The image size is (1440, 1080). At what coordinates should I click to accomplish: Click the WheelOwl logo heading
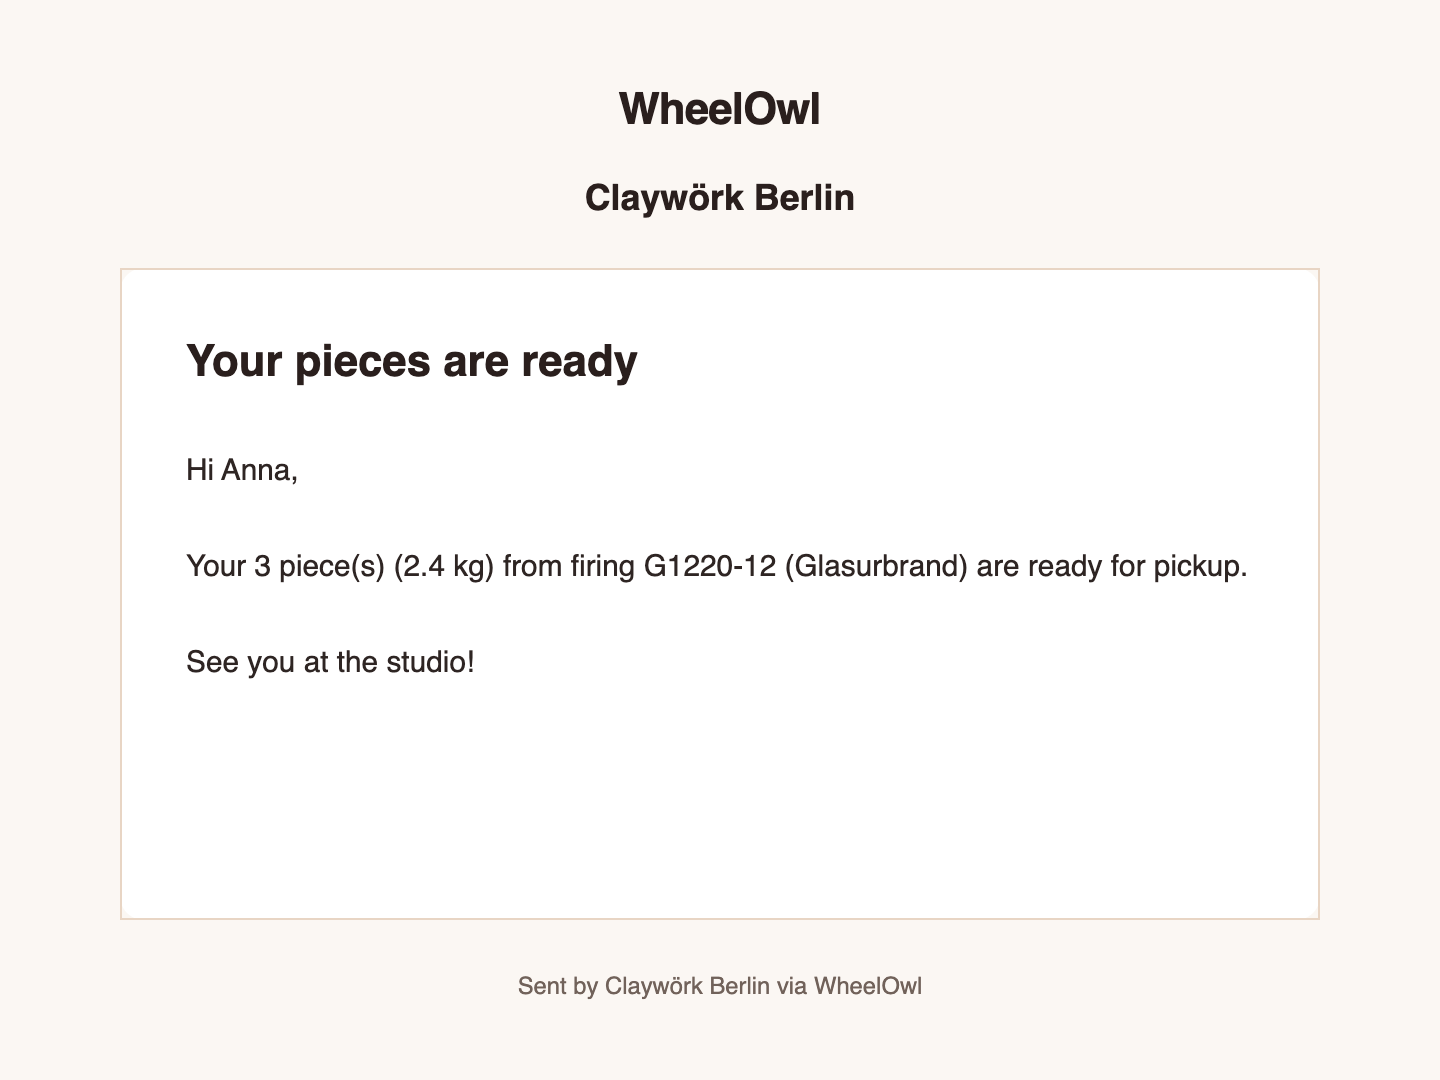click(x=720, y=108)
